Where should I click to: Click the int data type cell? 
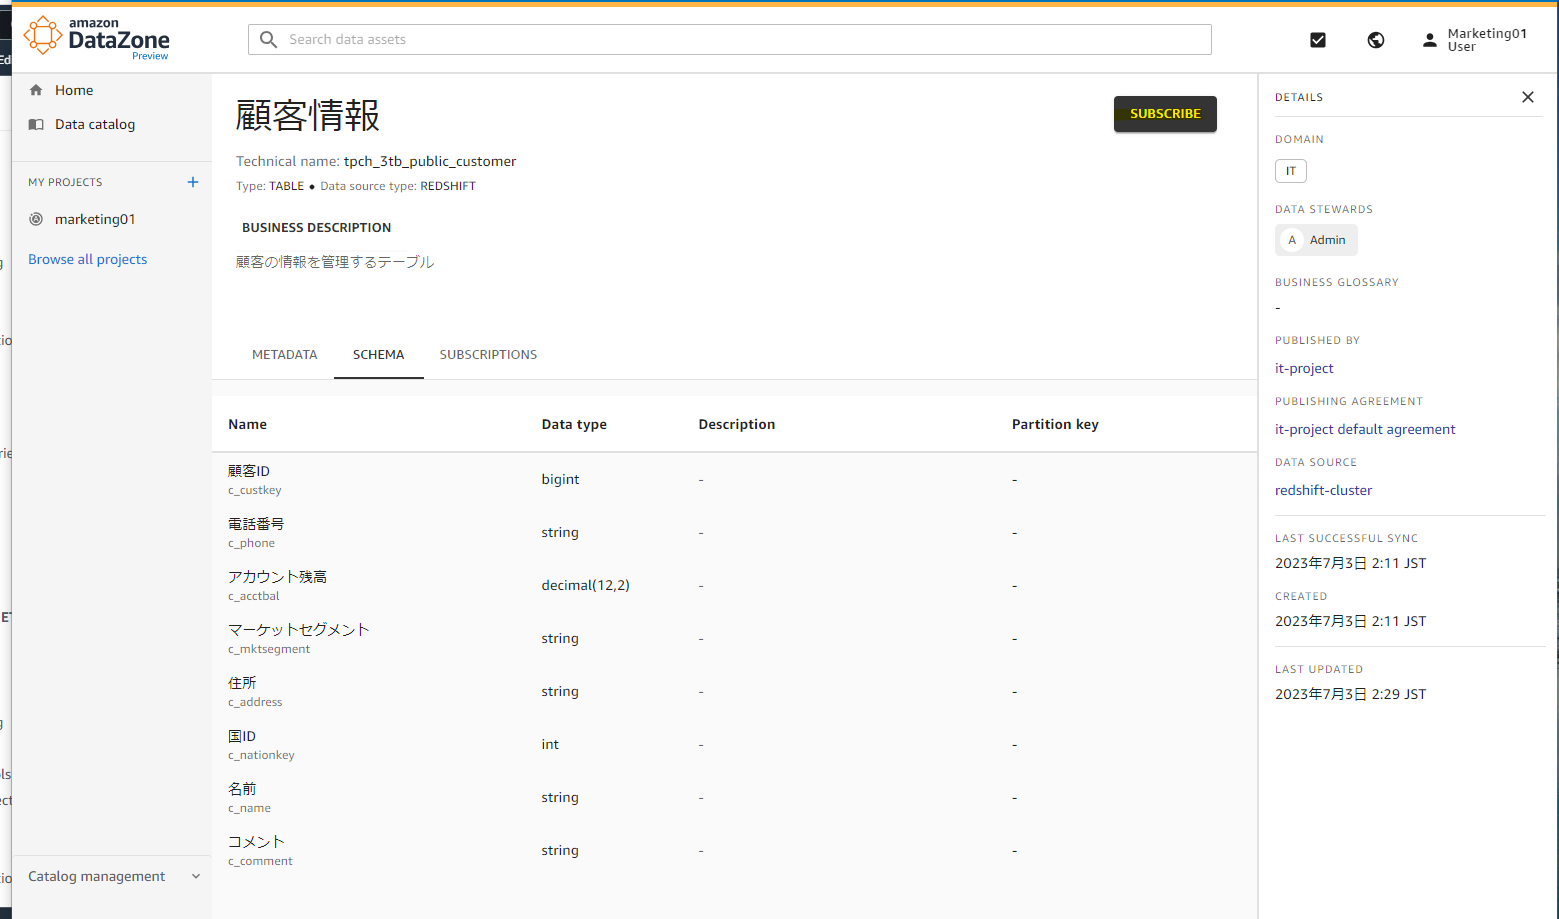pyautogui.click(x=550, y=744)
